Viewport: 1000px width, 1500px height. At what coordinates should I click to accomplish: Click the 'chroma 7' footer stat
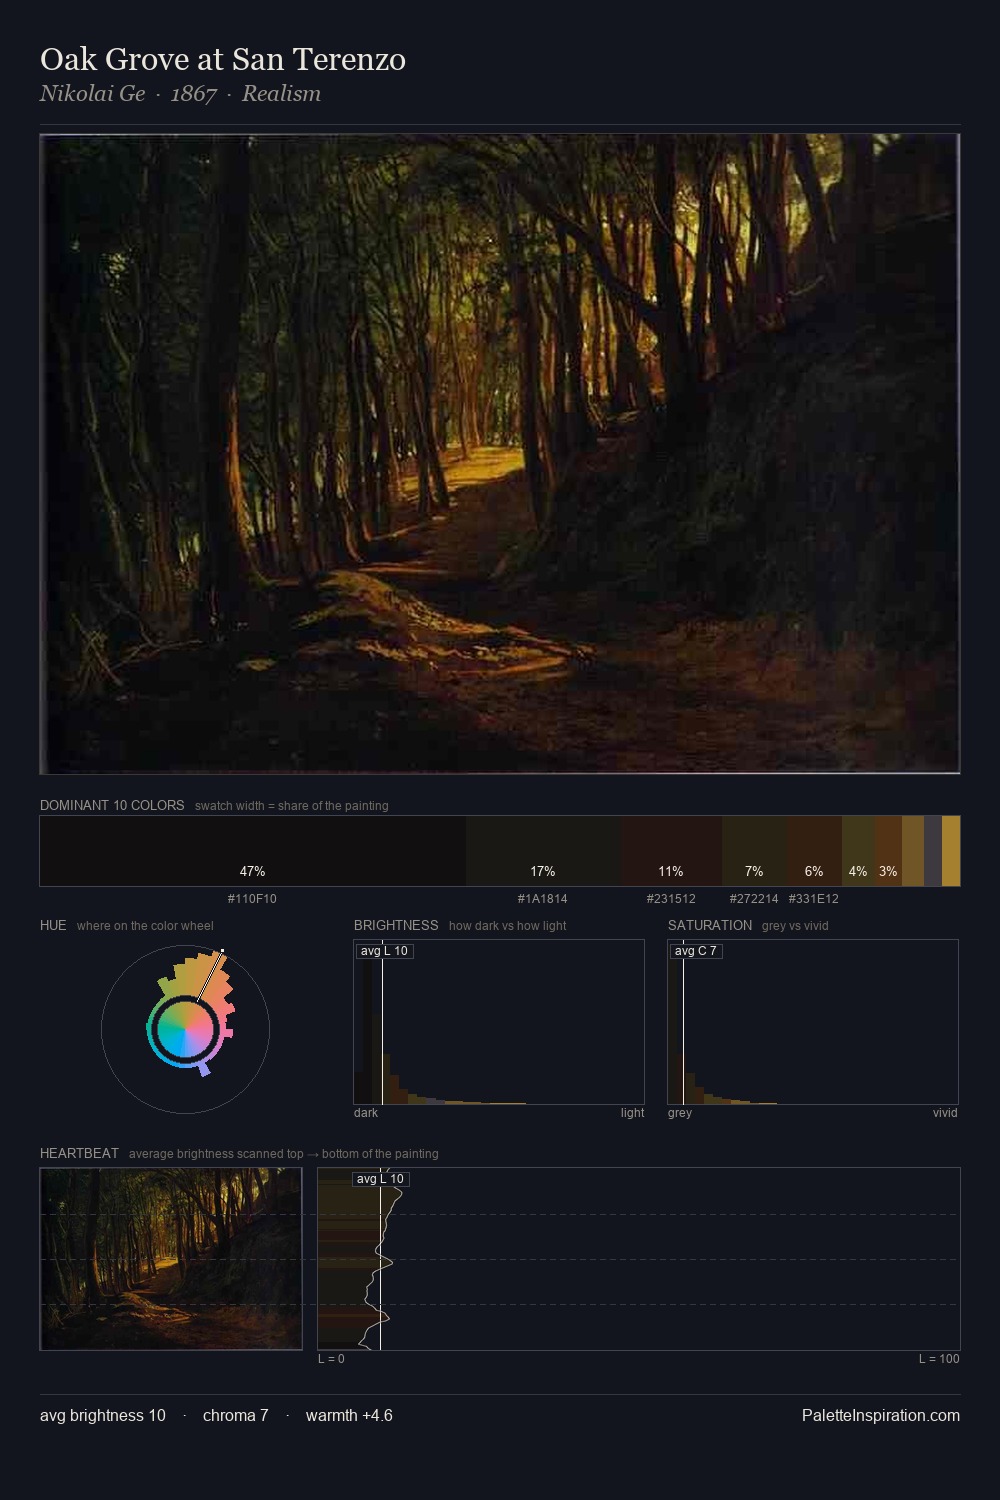click(x=236, y=1415)
